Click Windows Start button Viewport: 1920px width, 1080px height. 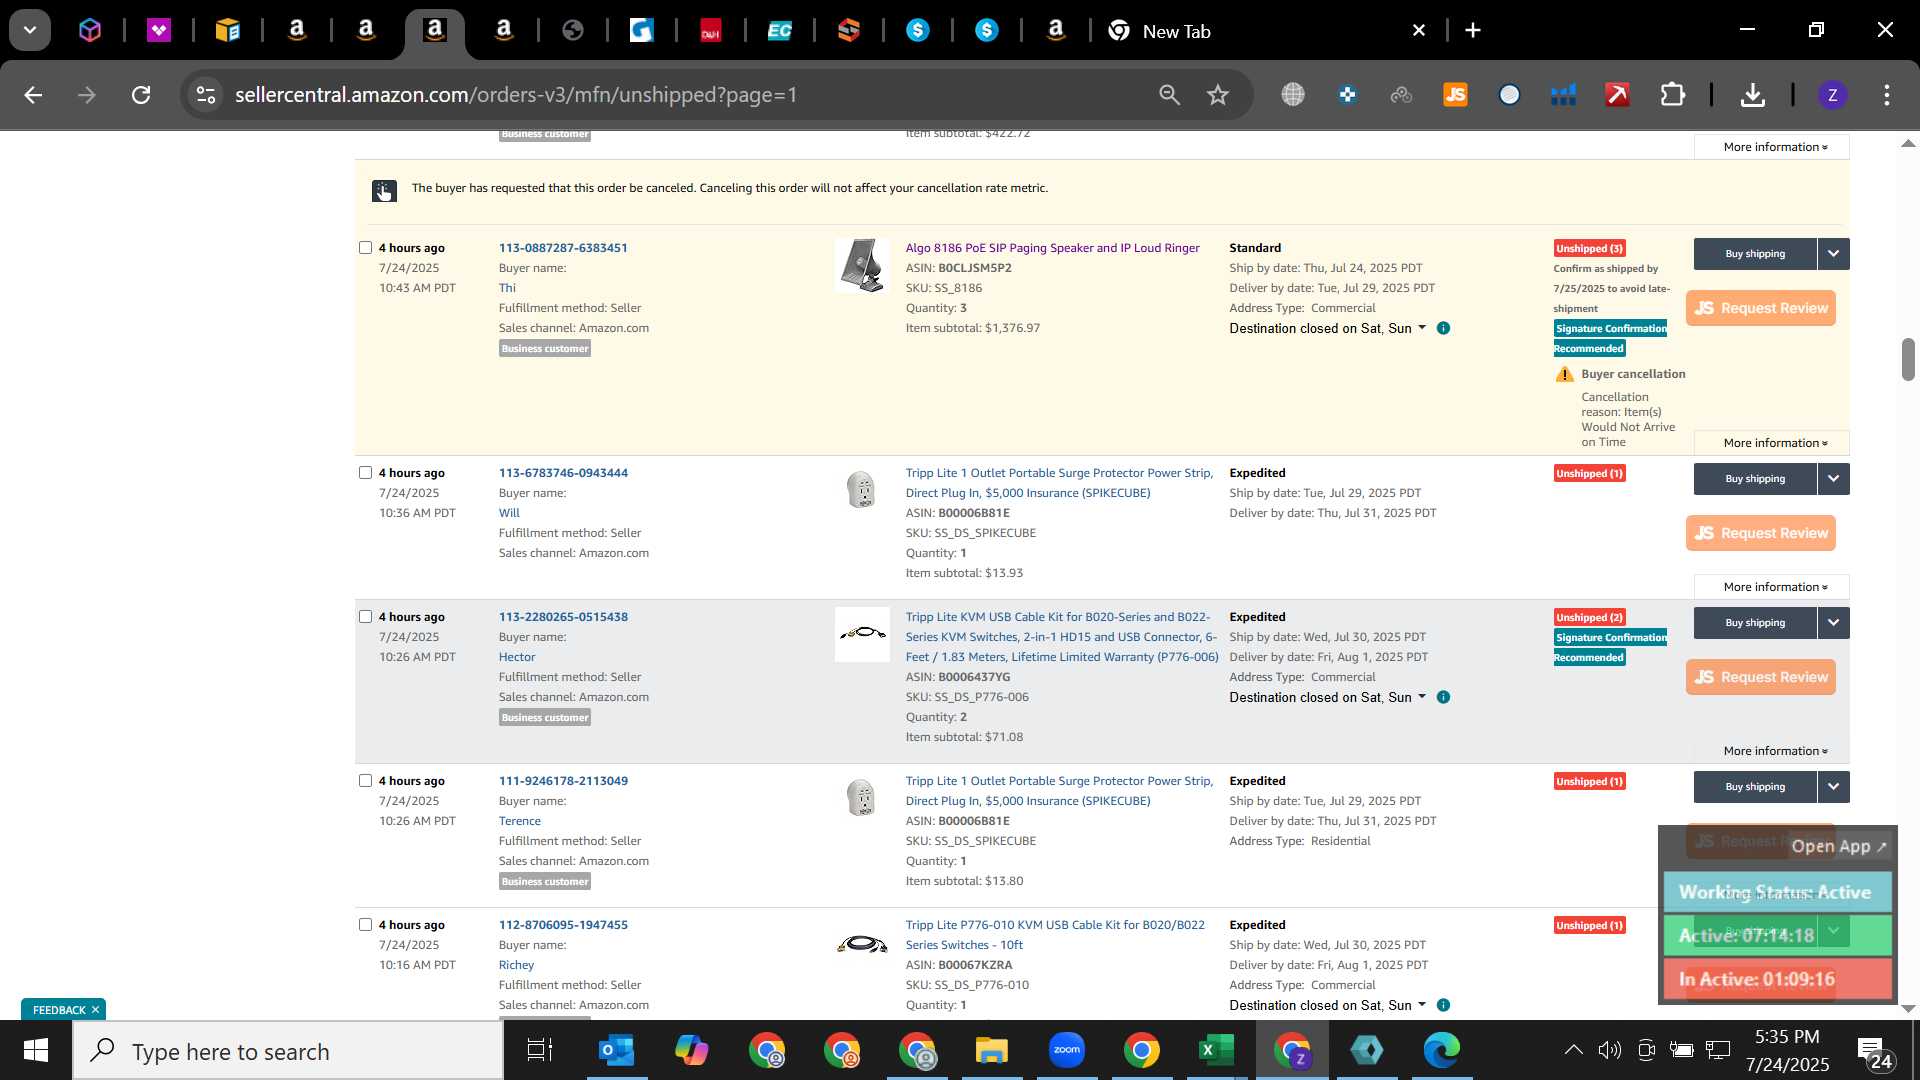36,1051
